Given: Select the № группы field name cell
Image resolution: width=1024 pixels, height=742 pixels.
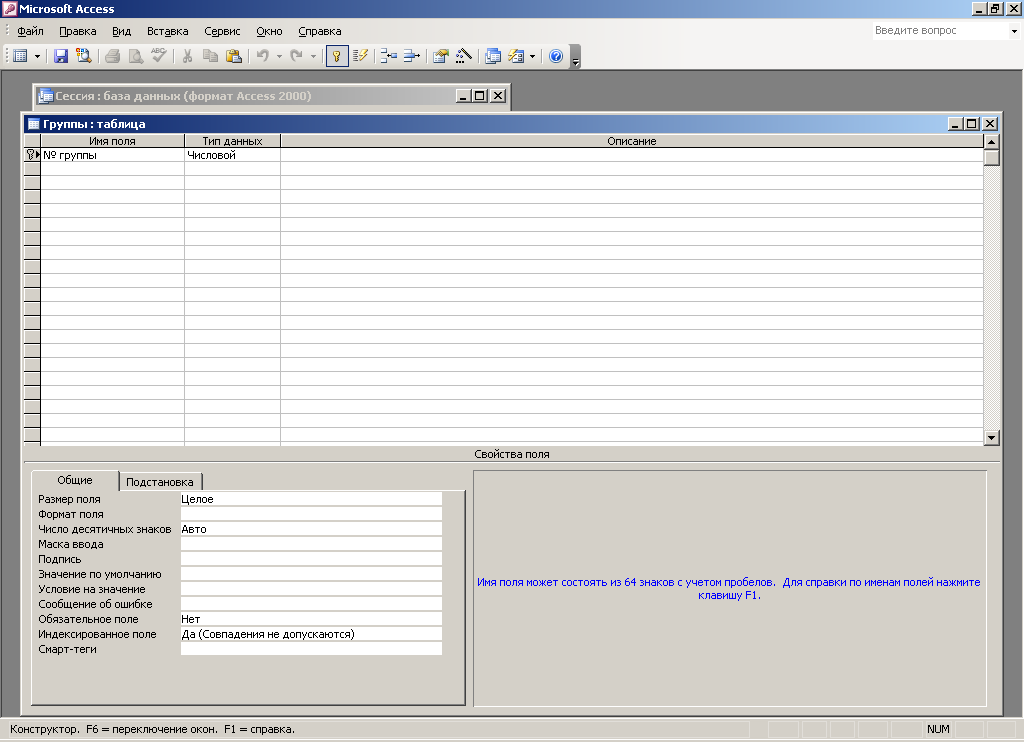Looking at the screenshot, I should point(112,155).
